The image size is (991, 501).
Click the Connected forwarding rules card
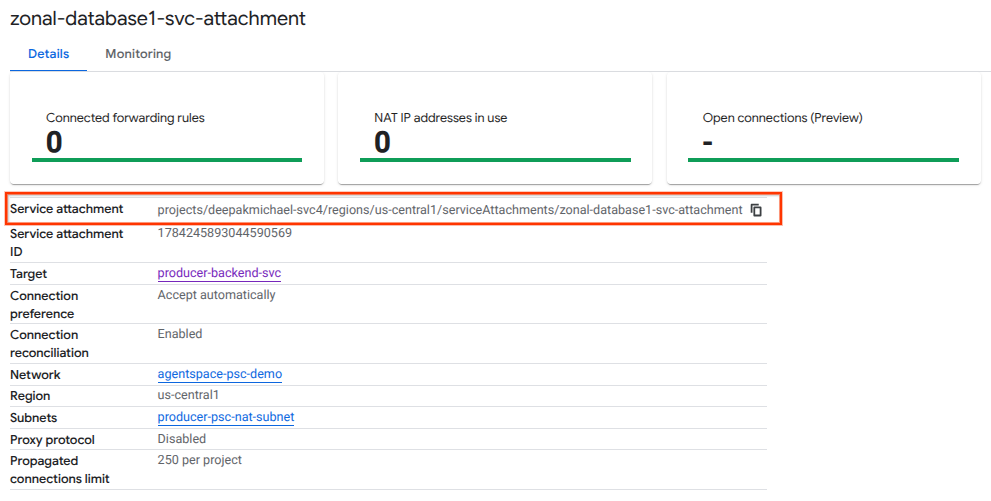point(167,128)
